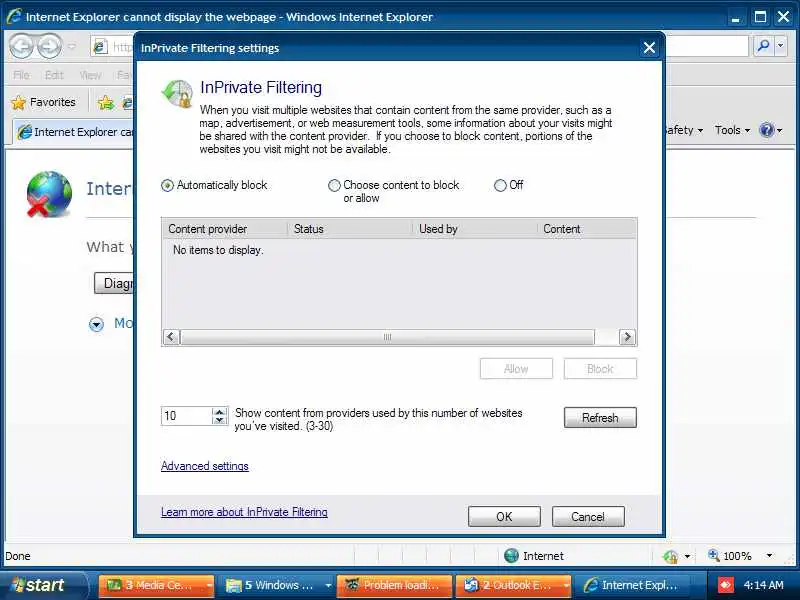Click the Internet zone globe icon
This screenshot has width=800, height=600.
(511, 556)
